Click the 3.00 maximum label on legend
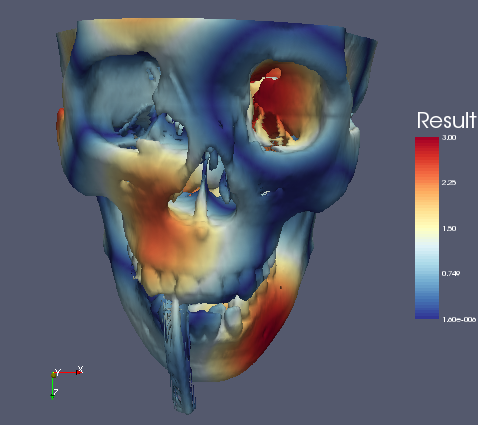 pyautogui.click(x=449, y=137)
